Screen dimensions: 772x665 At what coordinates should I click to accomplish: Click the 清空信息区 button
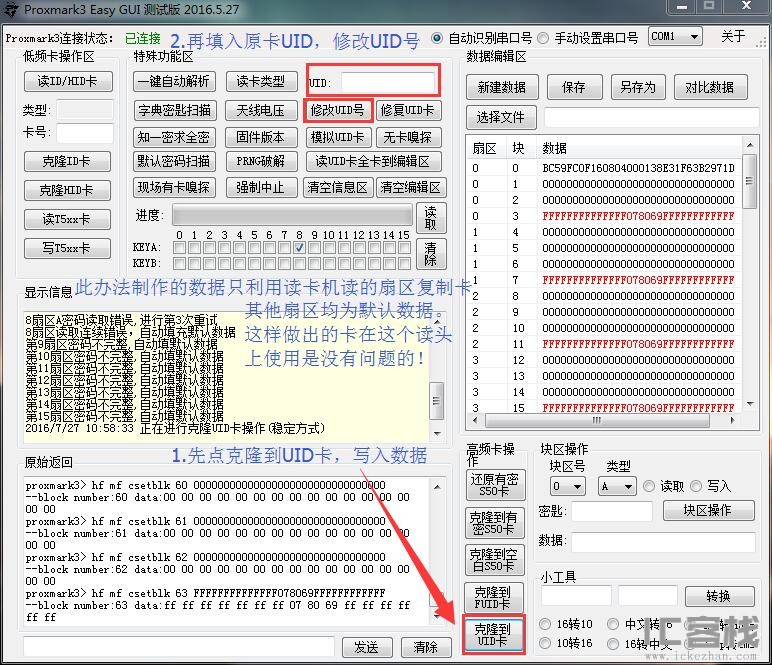coord(338,187)
